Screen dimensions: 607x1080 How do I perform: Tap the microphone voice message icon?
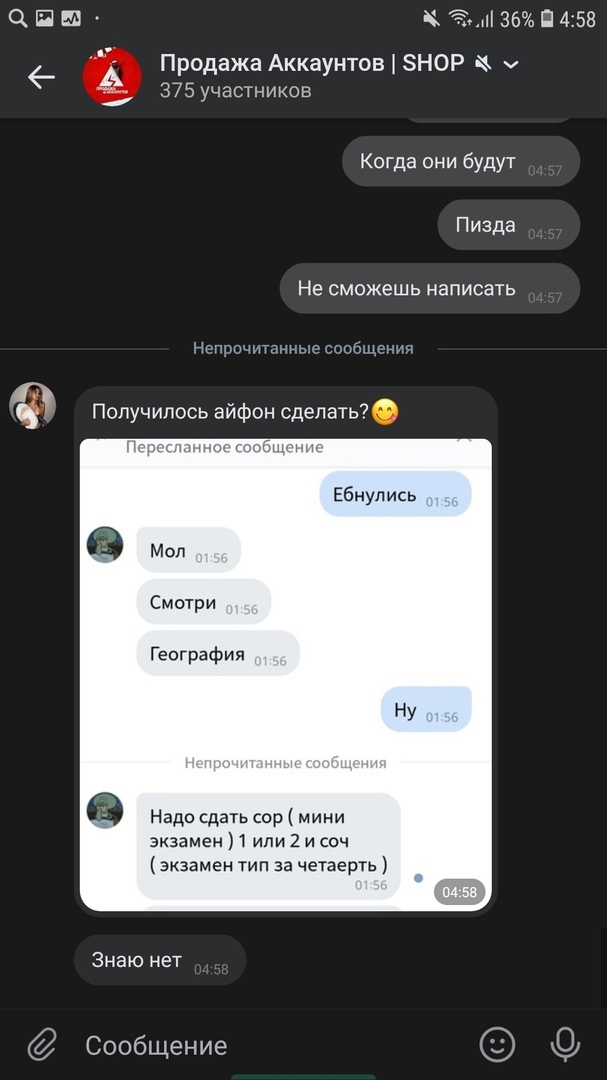click(565, 1045)
